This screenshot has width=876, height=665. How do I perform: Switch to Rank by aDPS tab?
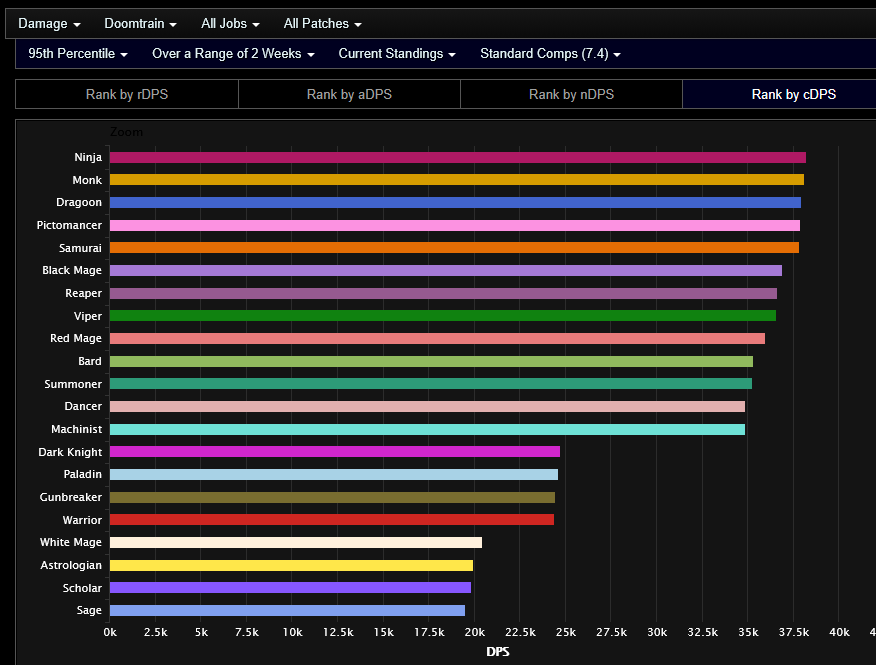(x=349, y=94)
